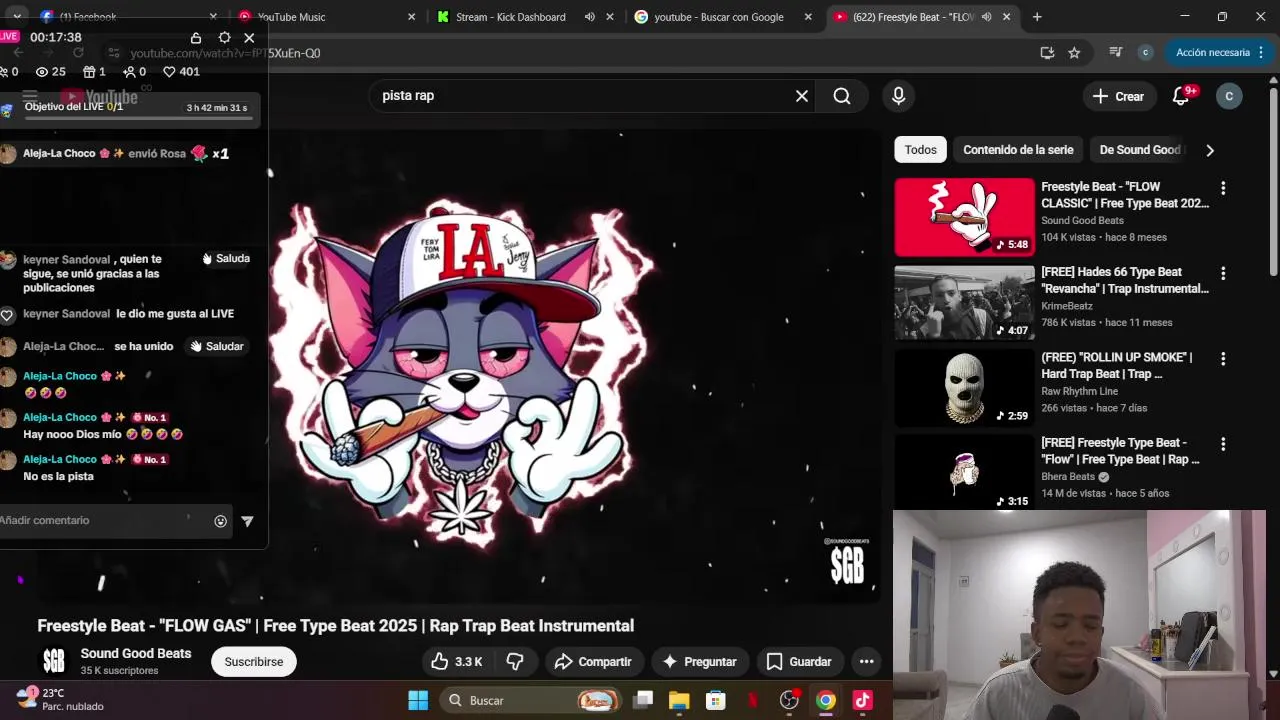Open Sound Good Beats channel avatar

coord(54,661)
